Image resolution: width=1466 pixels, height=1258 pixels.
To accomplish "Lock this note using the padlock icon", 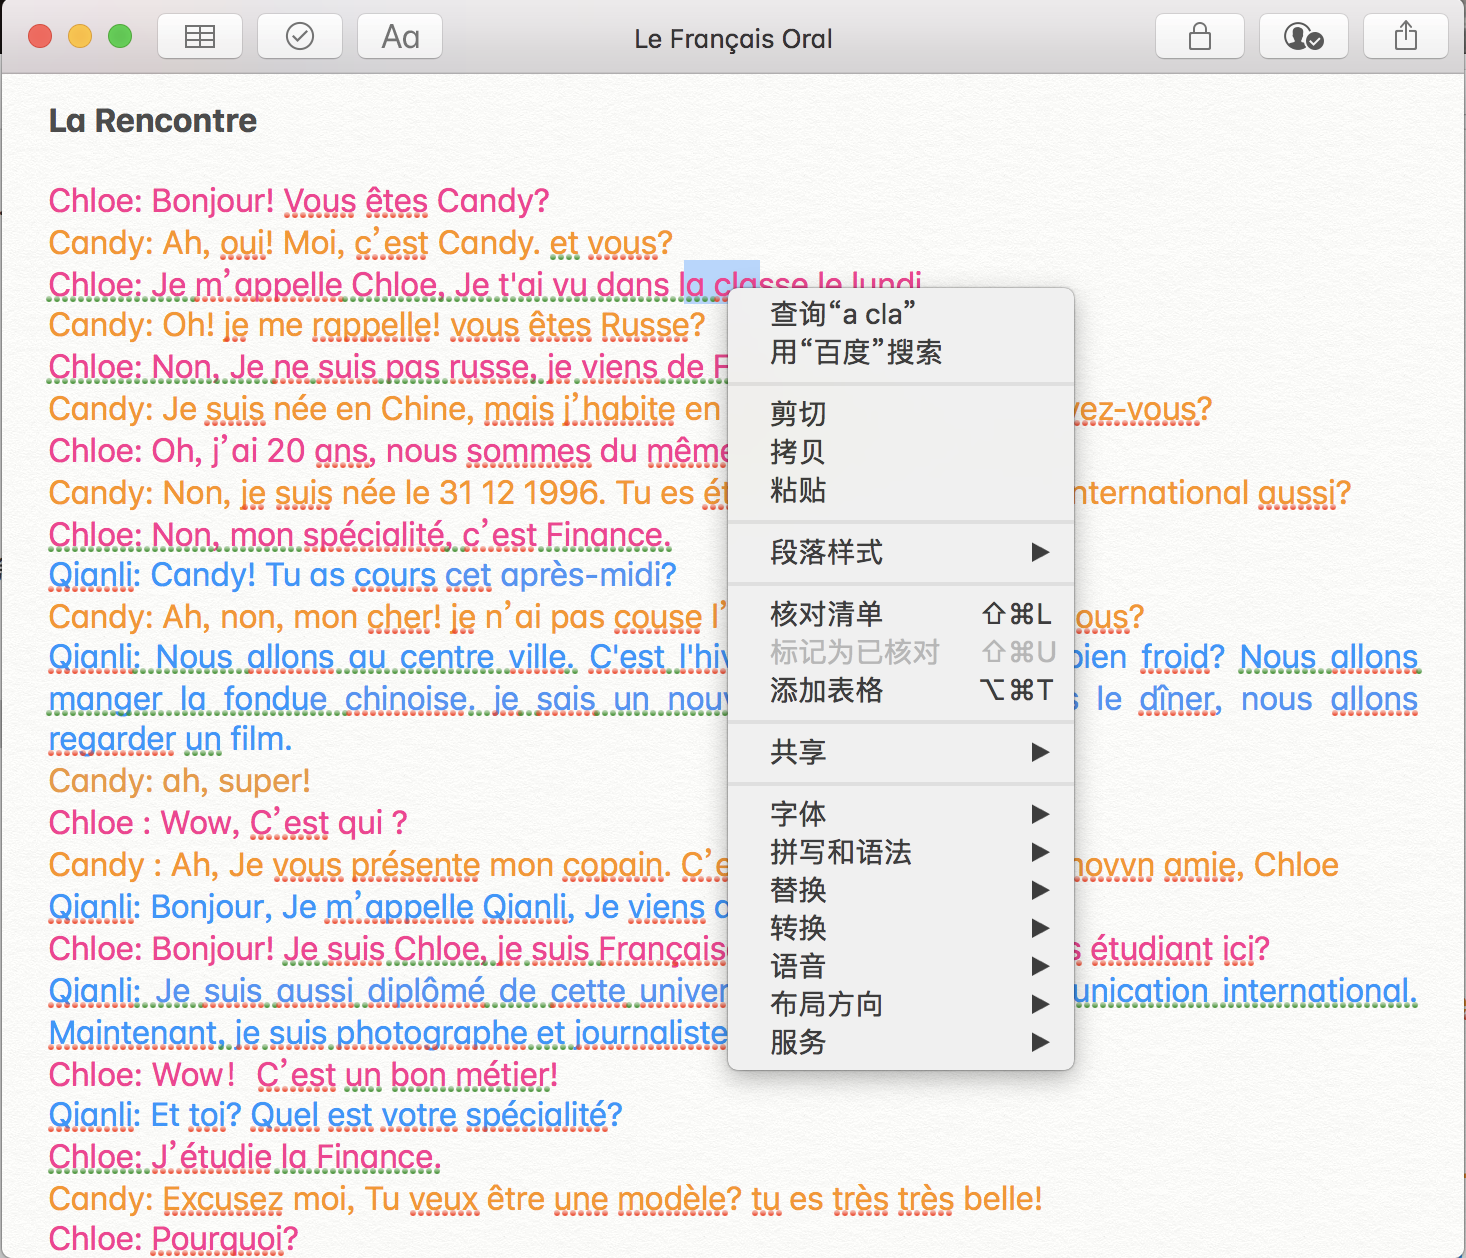I will pos(1200,37).
